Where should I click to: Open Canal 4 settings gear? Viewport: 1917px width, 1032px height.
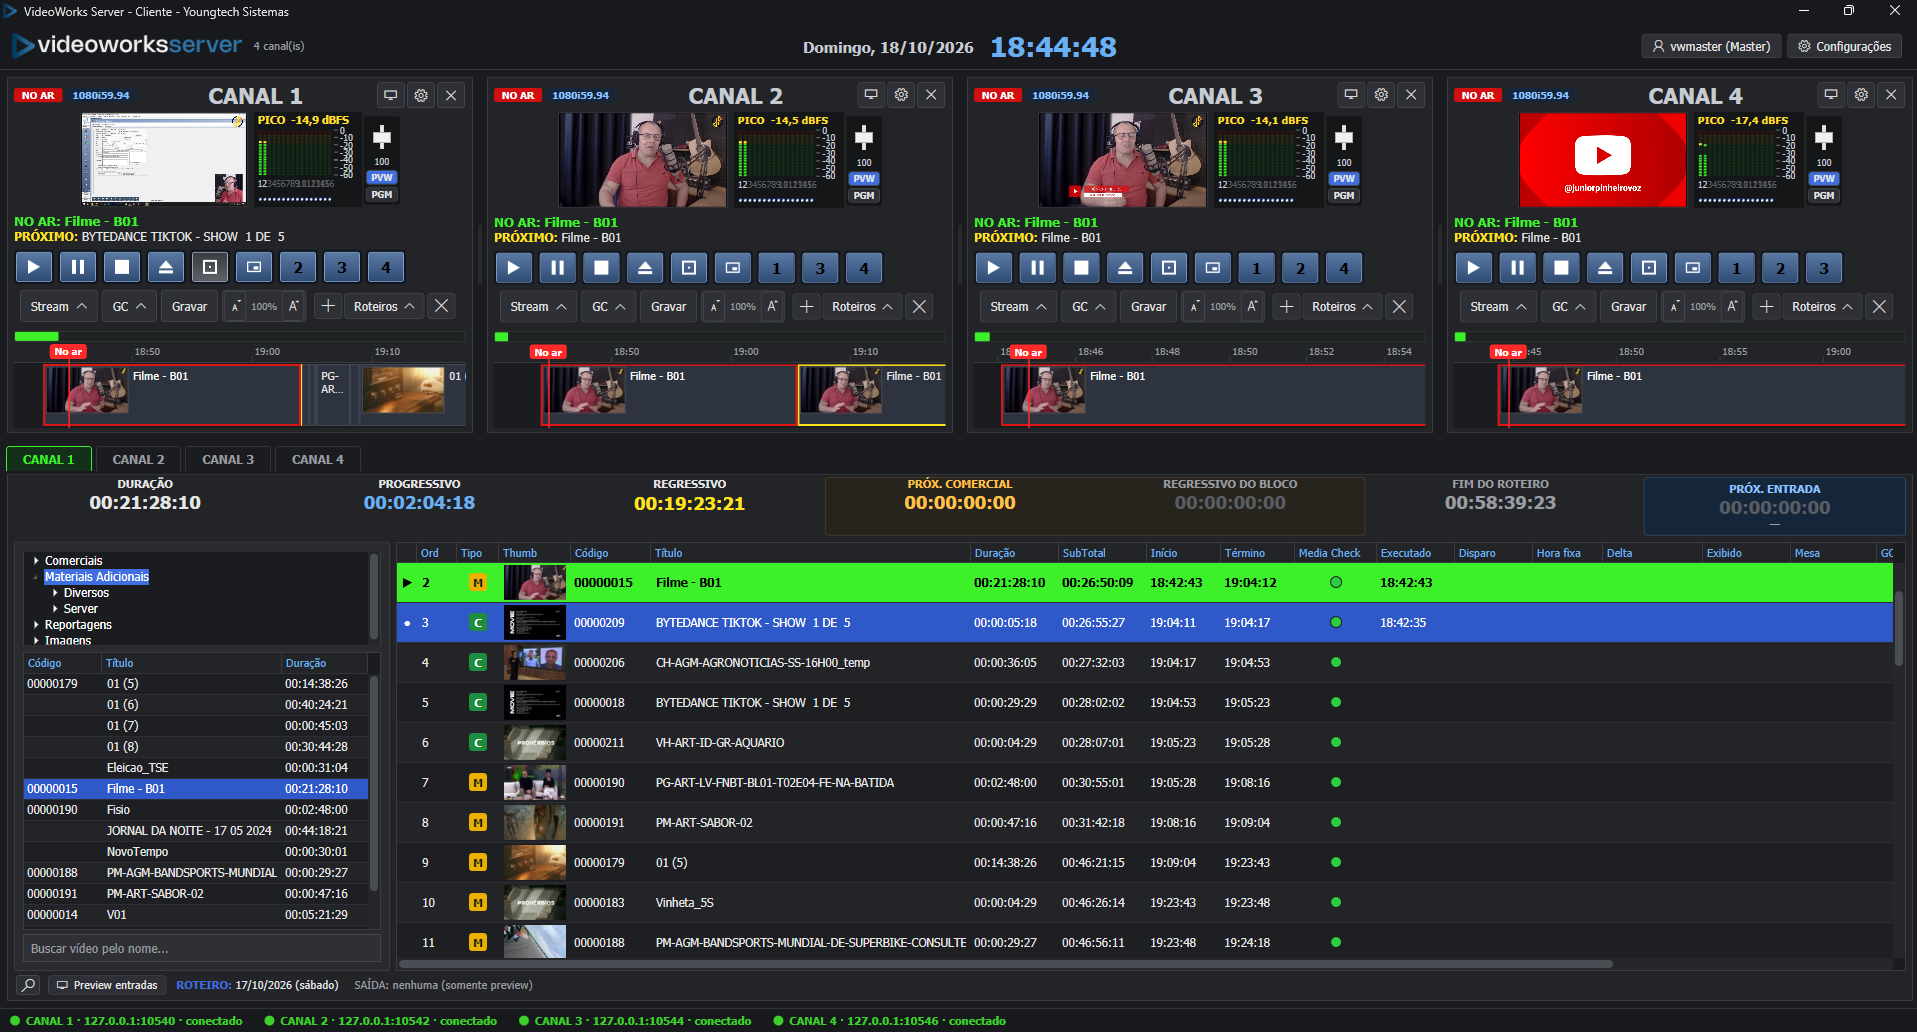point(1861,95)
